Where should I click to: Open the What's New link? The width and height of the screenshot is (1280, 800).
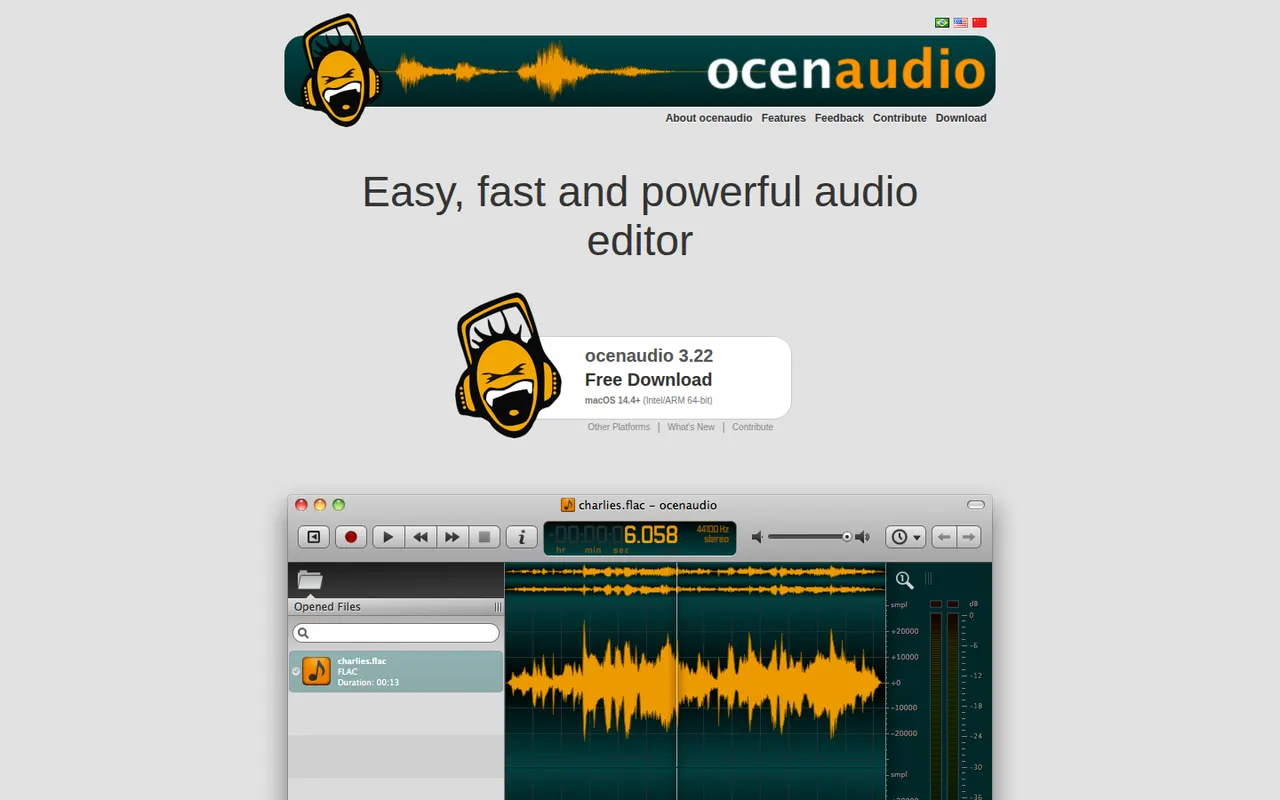point(691,427)
